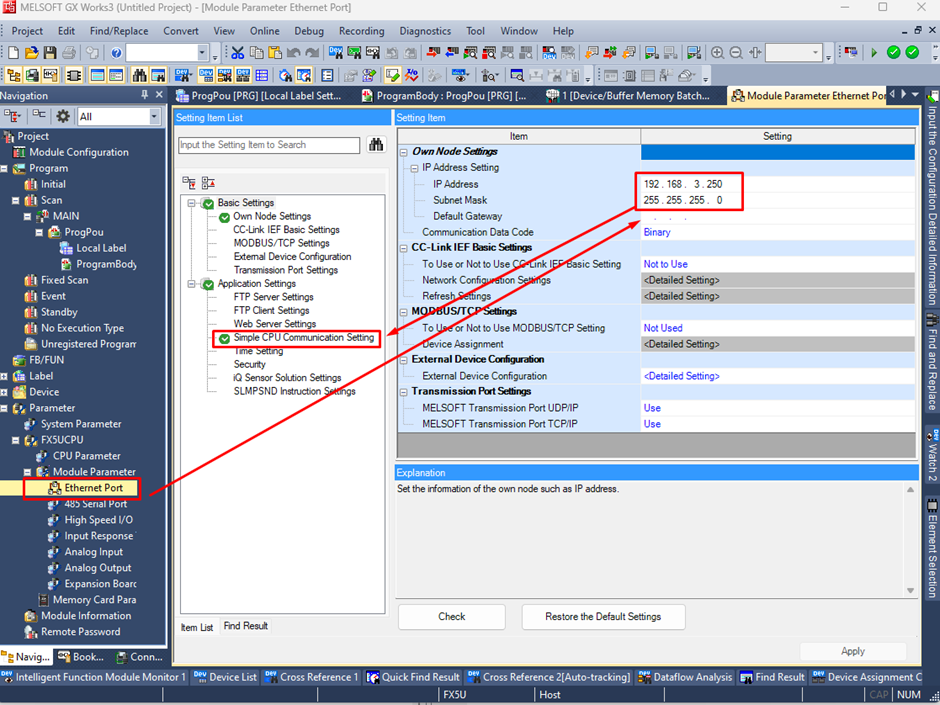Image resolution: width=940 pixels, height=705 pixels.
Task: Click the Navigation window tree icon
Action: coord(13,76)
